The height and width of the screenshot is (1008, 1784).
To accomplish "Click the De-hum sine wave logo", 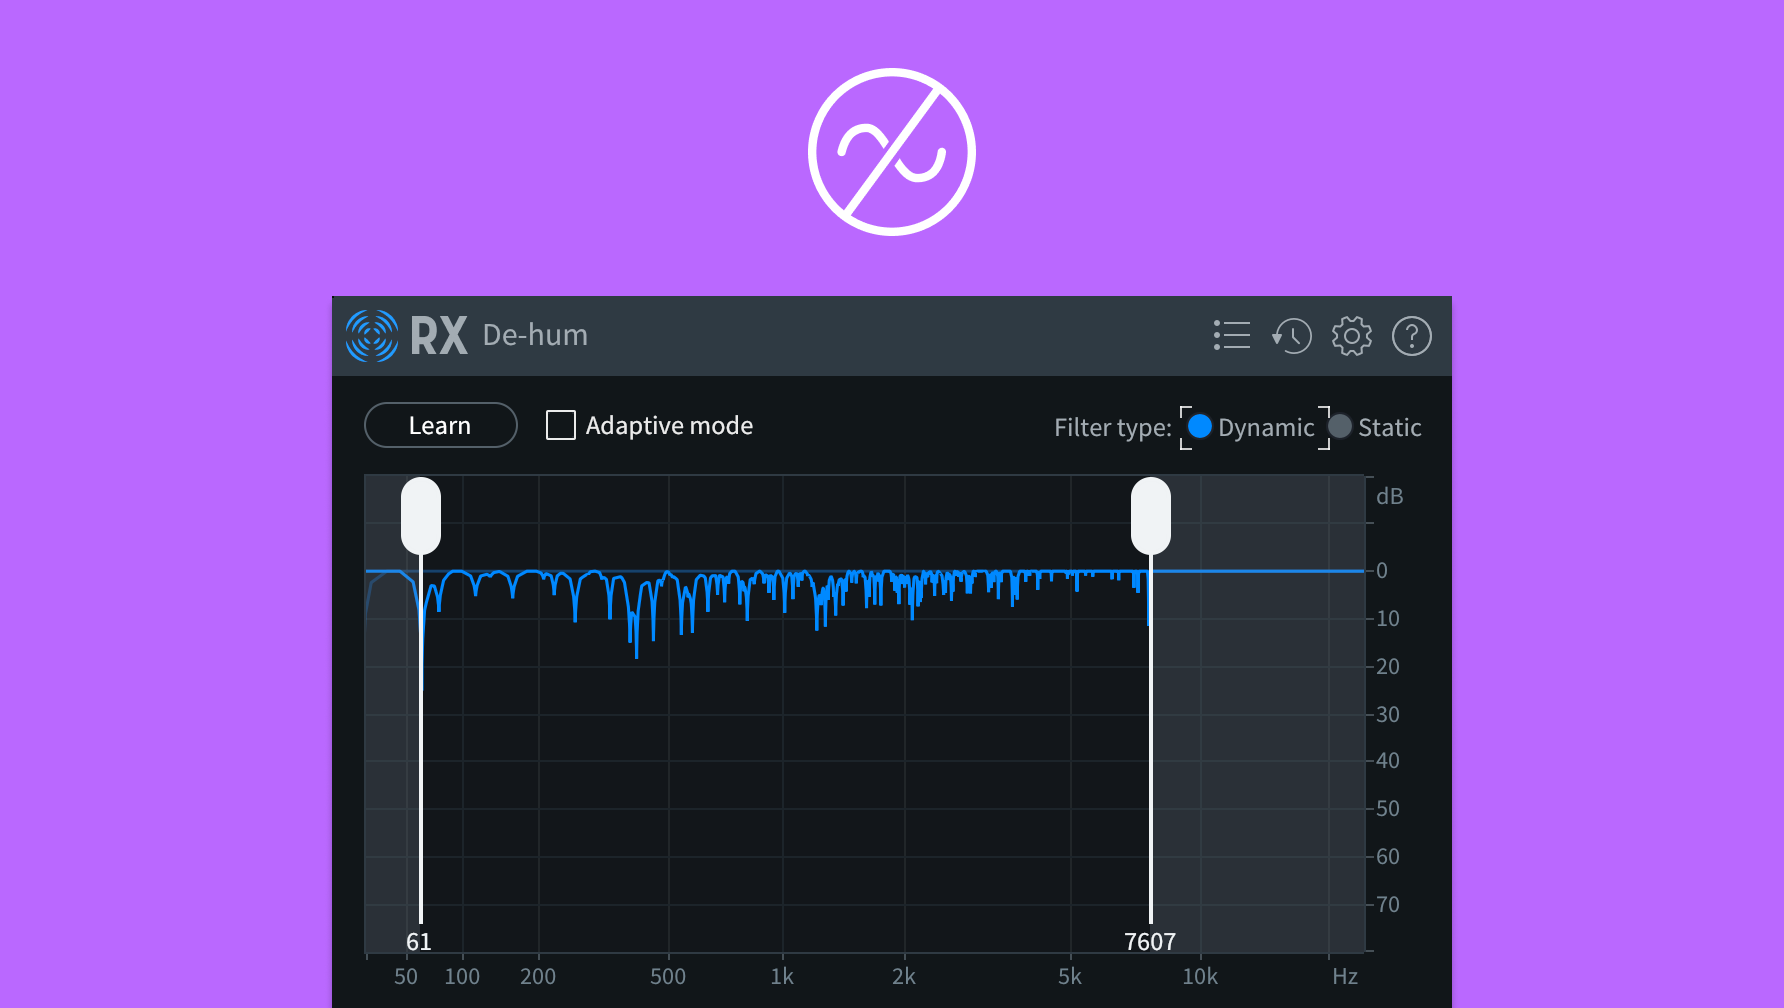I will (x=892, y=152).
